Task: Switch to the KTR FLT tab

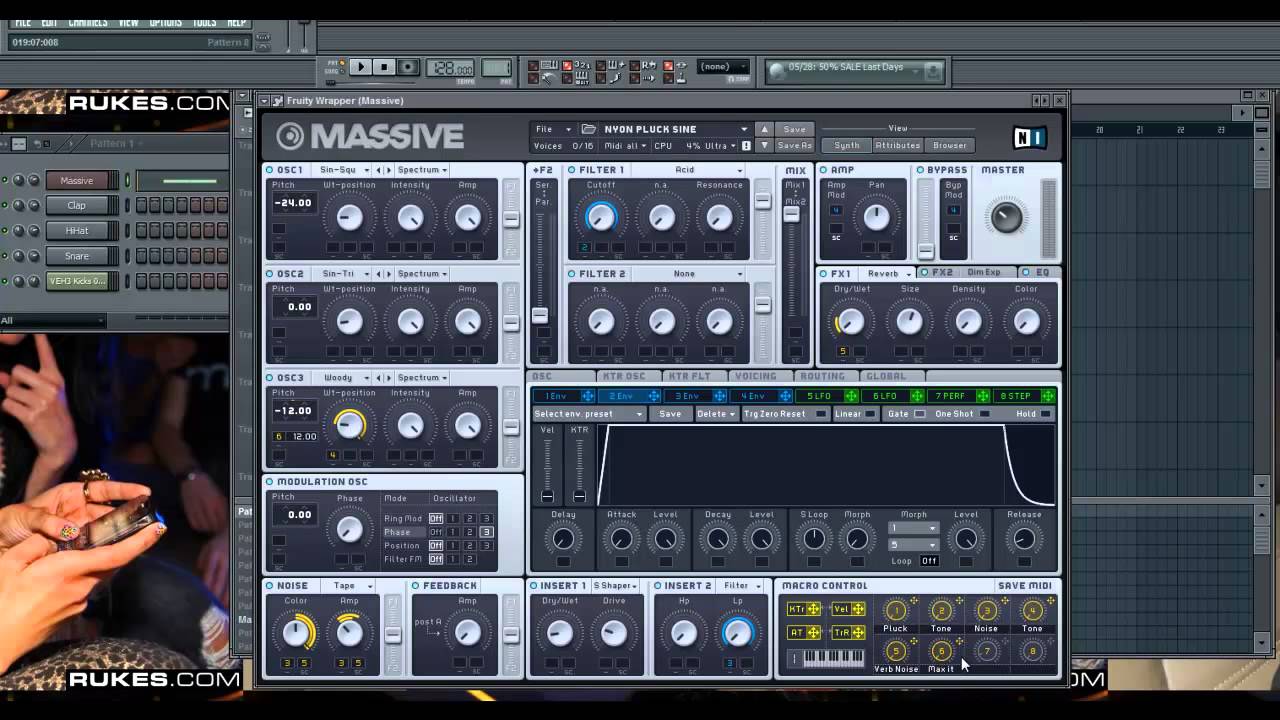Action: point(689,377)
